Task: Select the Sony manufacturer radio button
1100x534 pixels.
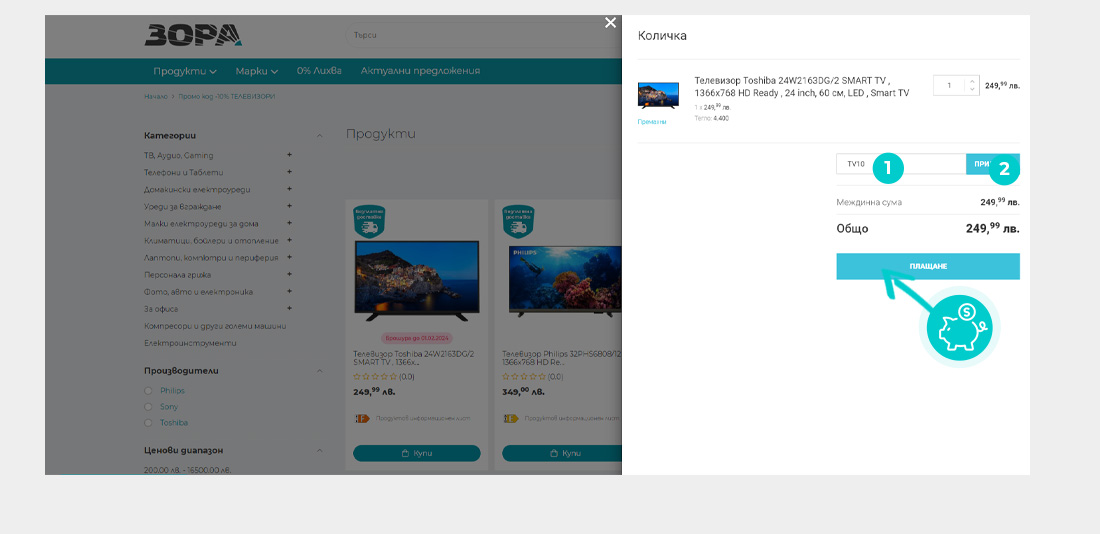Action: tap(148, 407)
